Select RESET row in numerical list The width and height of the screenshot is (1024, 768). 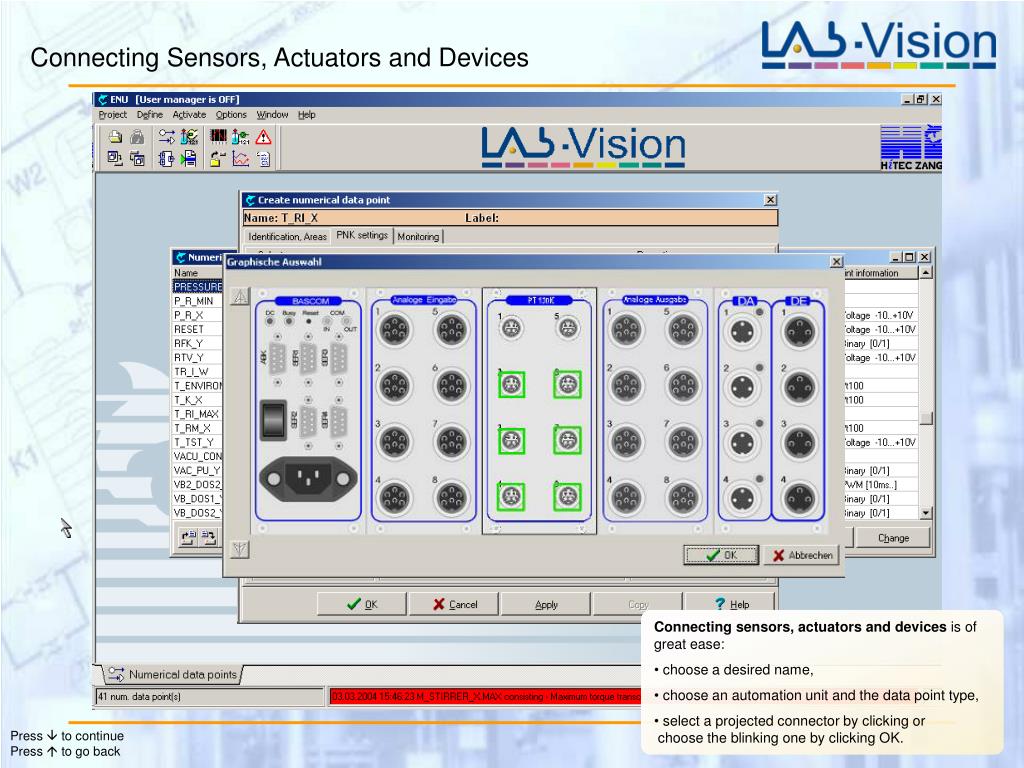[x=197, y=329]
